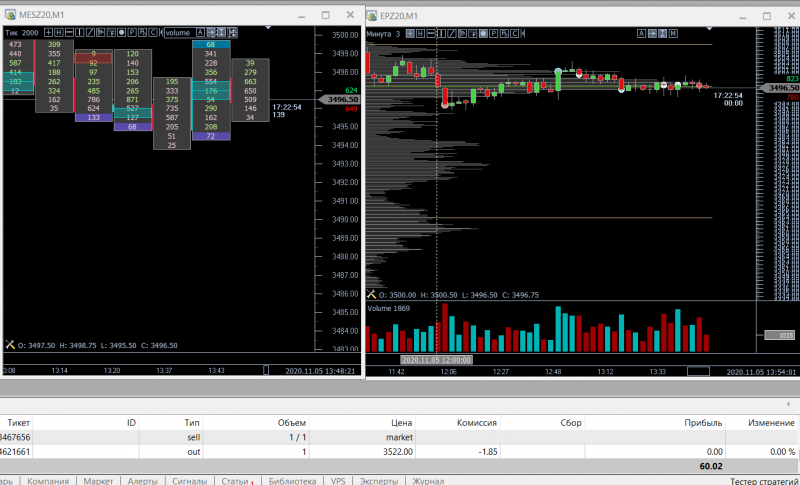Click the R button in the EPZ20 toolbar
Image resolution: width=800 pixels, height=485 pixels.
(x=505, y=34)
